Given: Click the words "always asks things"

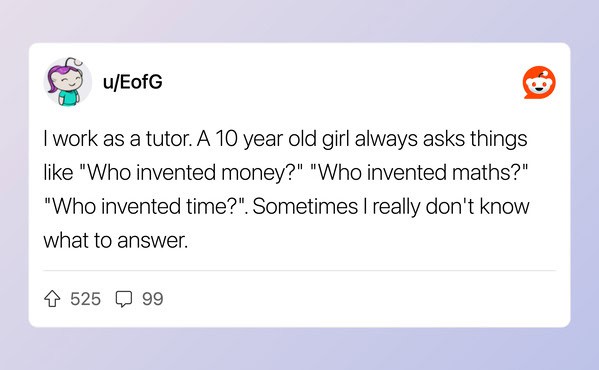Looking at the screenshot, I should pos(441,139).
